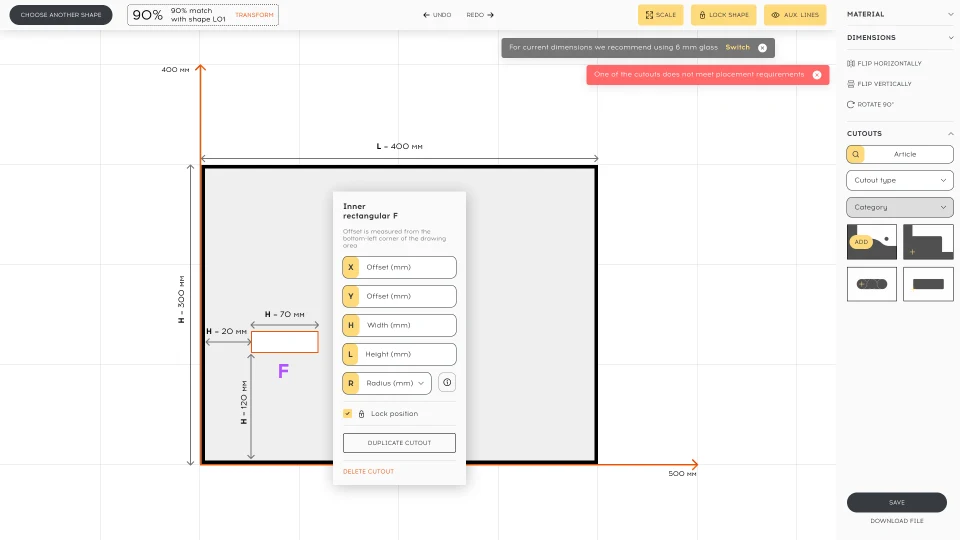Select the corner notch cutout thumbnail

coord(928,242)
